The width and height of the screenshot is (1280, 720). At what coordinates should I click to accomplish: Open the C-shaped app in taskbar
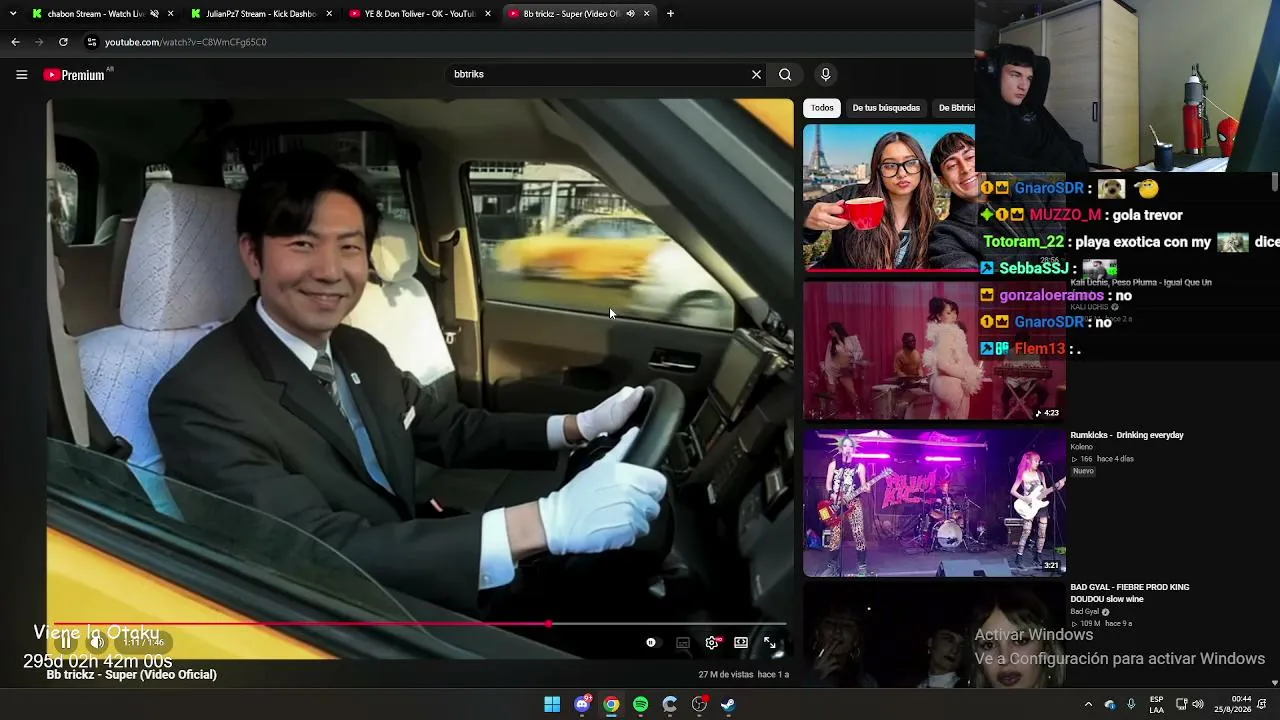coord(670,704)
